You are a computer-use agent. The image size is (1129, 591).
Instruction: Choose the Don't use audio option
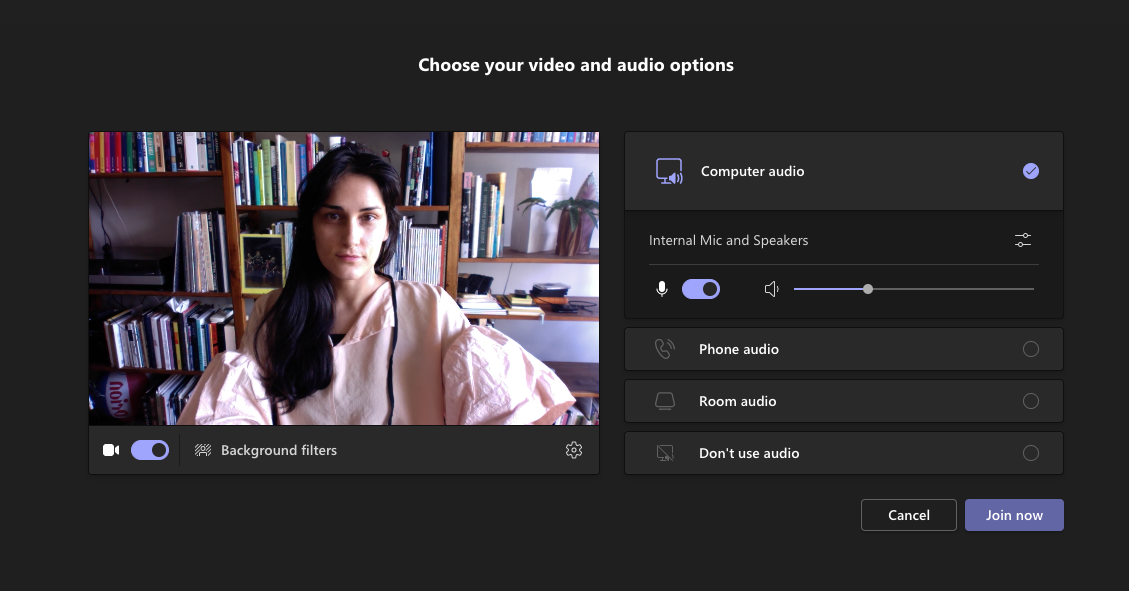click(844, 453)
